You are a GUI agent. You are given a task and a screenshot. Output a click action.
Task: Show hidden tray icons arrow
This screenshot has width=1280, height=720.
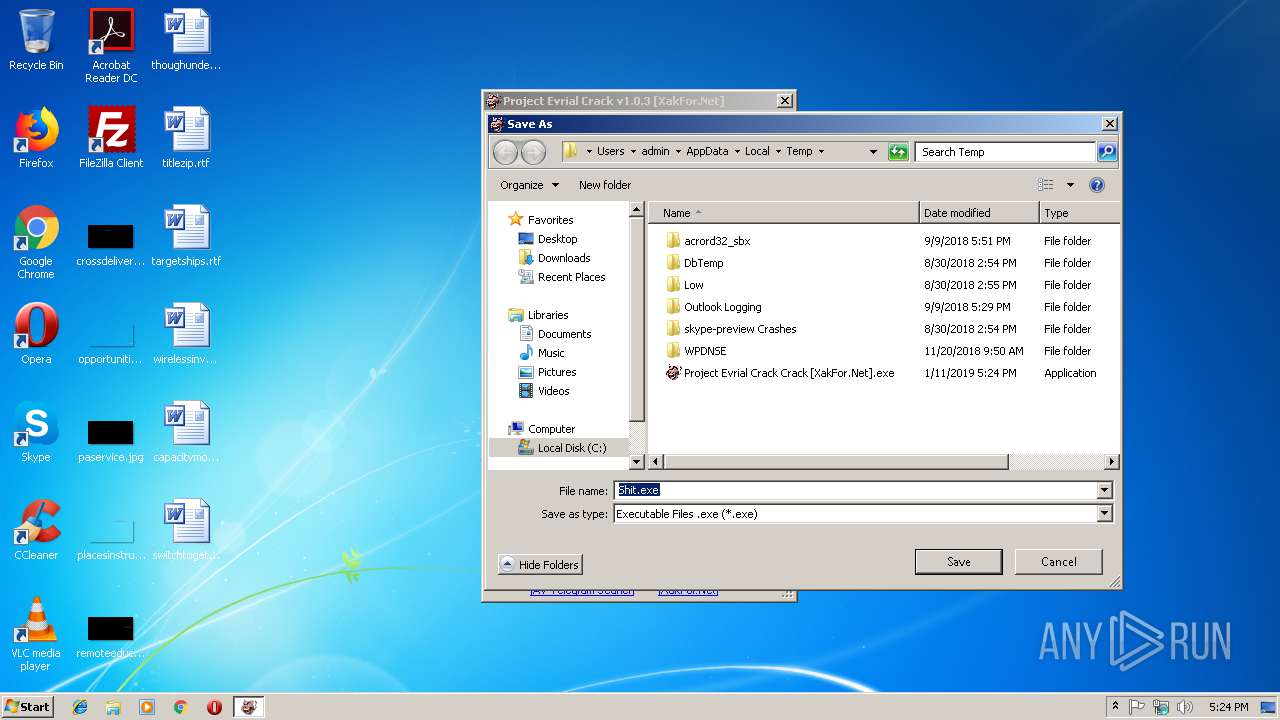point(1115,707)
